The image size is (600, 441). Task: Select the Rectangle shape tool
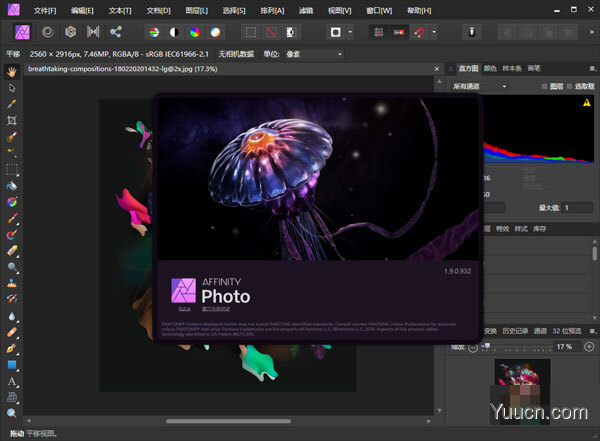pyautogui.click(x=12, y=365)
